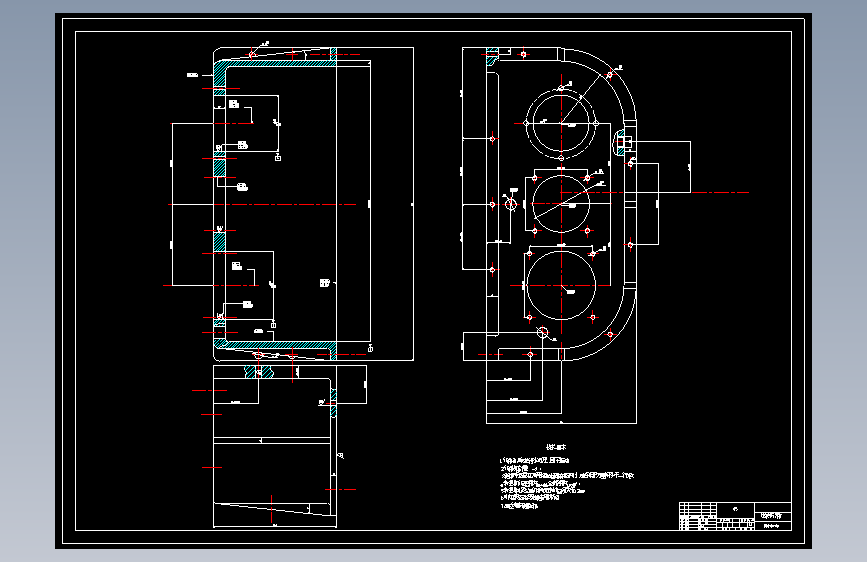867x562 pixels.
Task: Select the largest bottom bore circle in gearbox view
Action: [561, 285]
